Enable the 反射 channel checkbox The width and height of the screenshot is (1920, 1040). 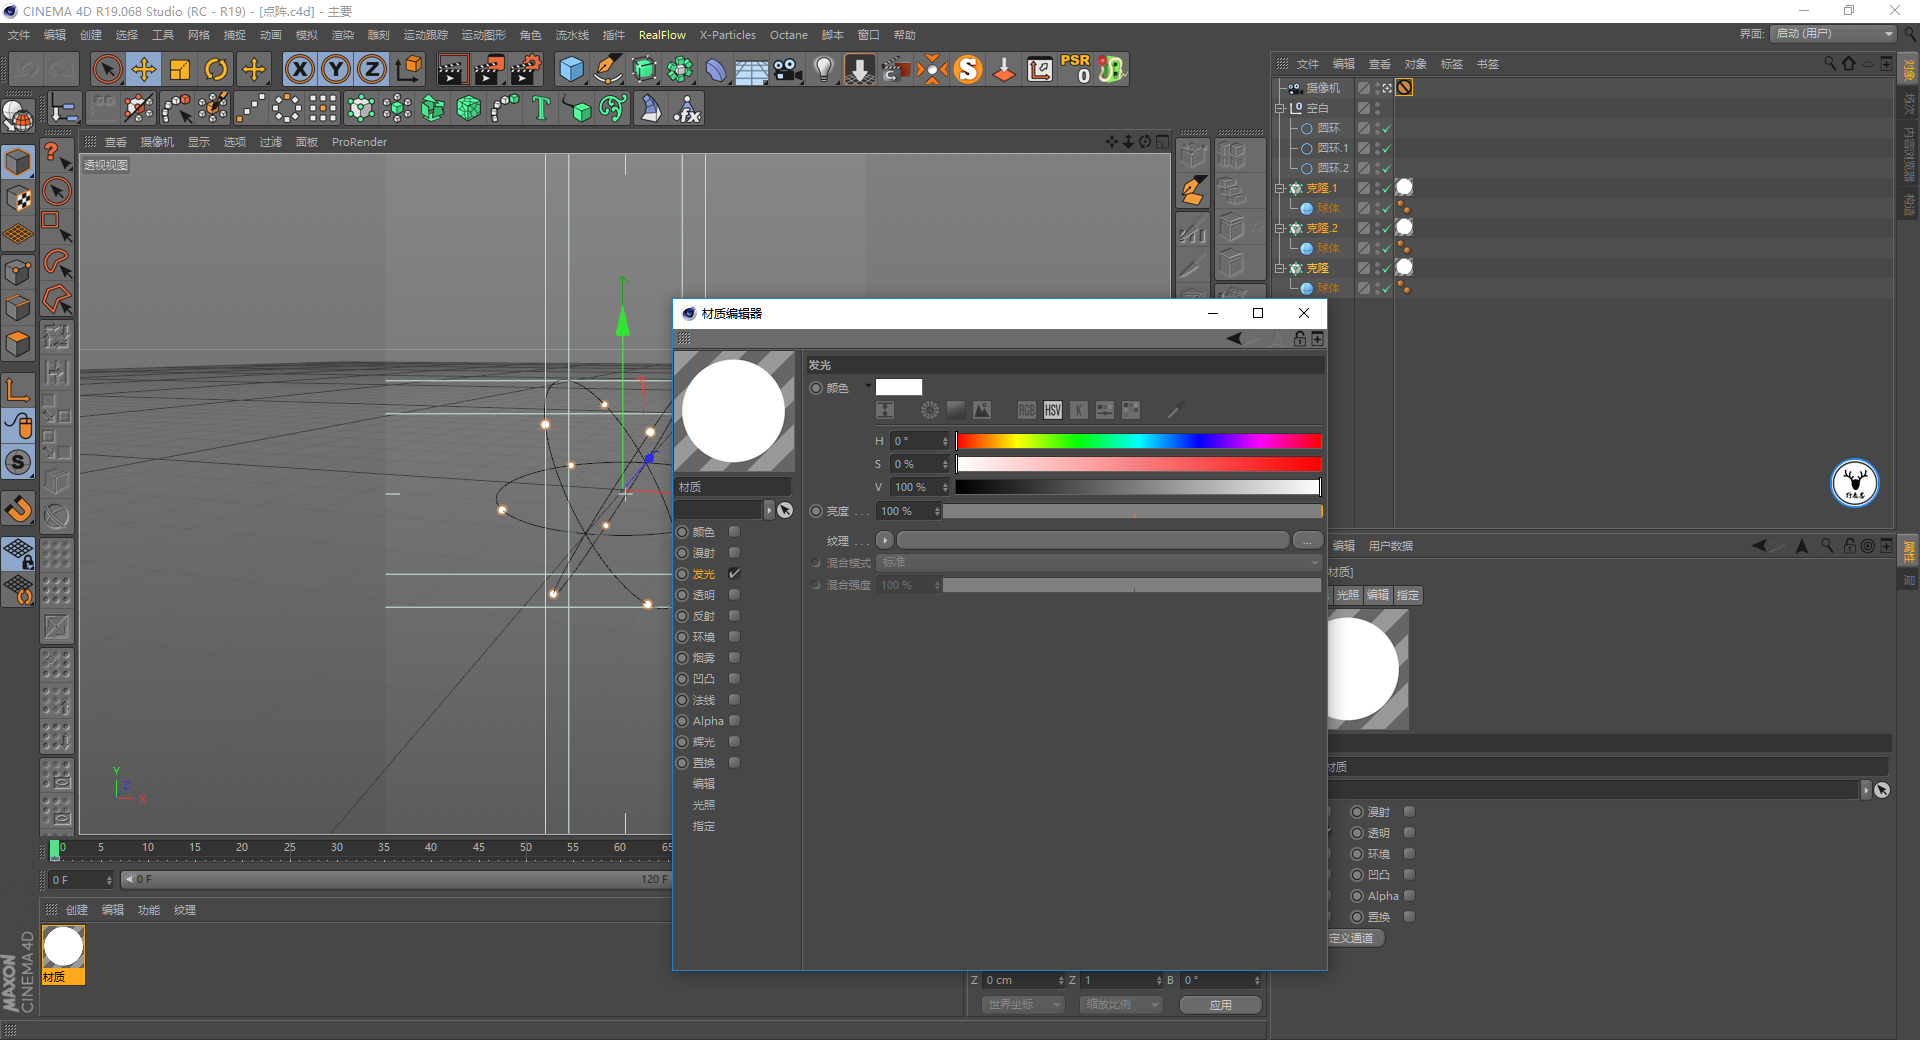coord(735,616)
